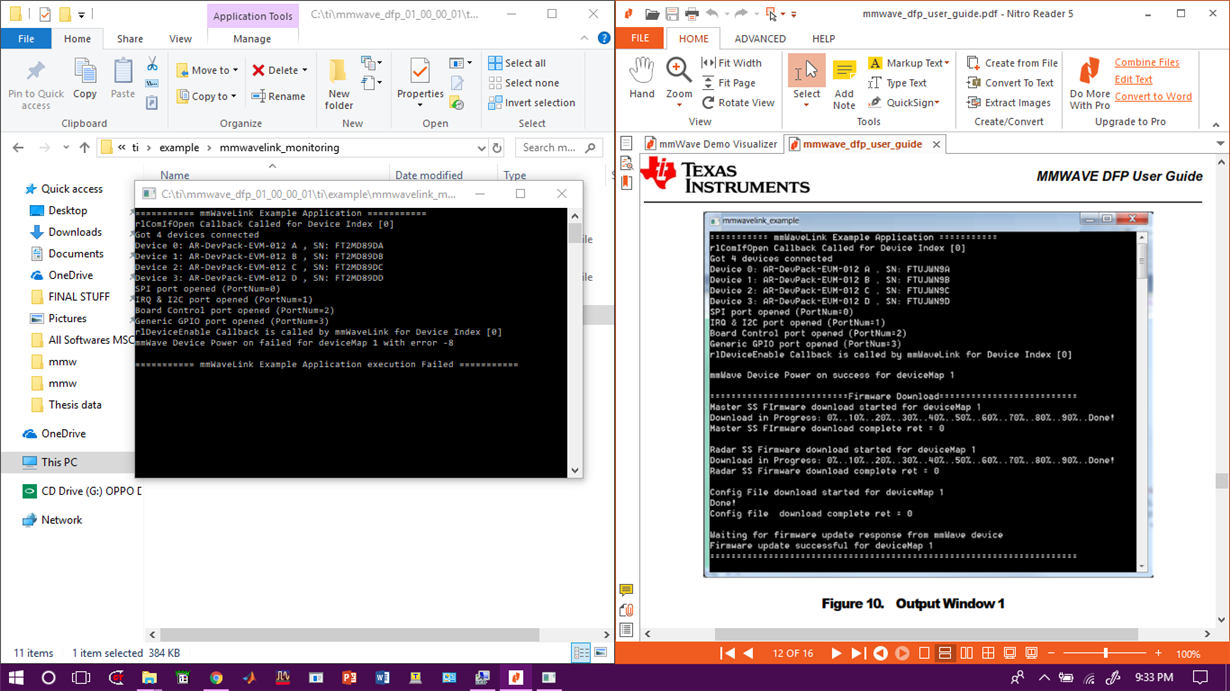Select single page view mode
The height and width of the screenshot is (691, 1230).
(x=924, y=654)
